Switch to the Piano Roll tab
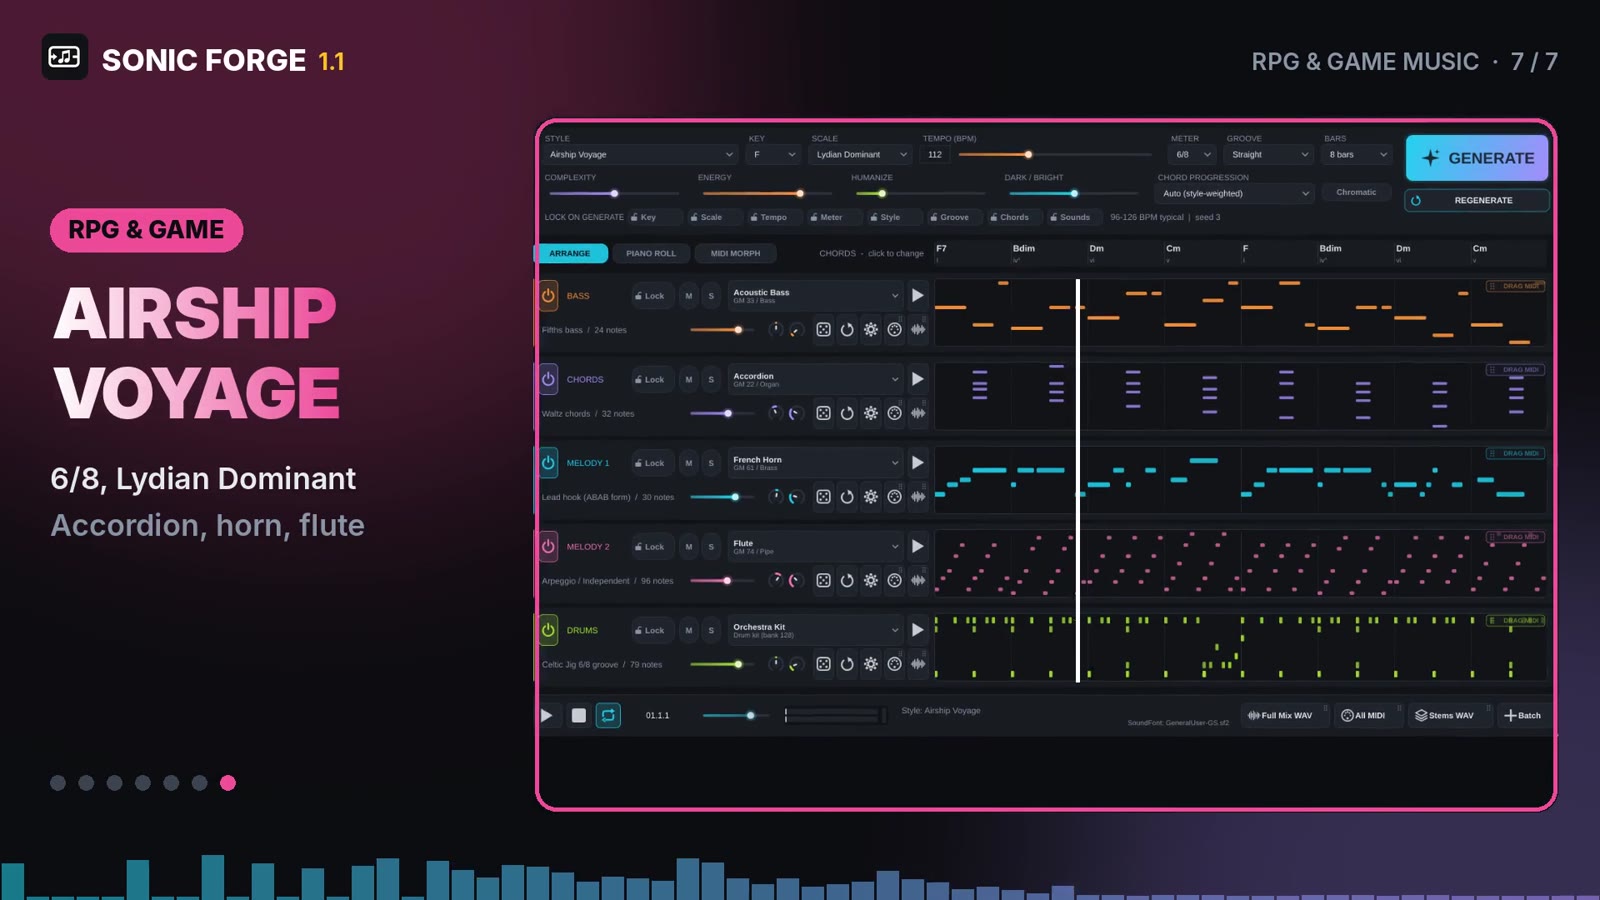The width and height of the screenshot is (1600, 900). 651,254
